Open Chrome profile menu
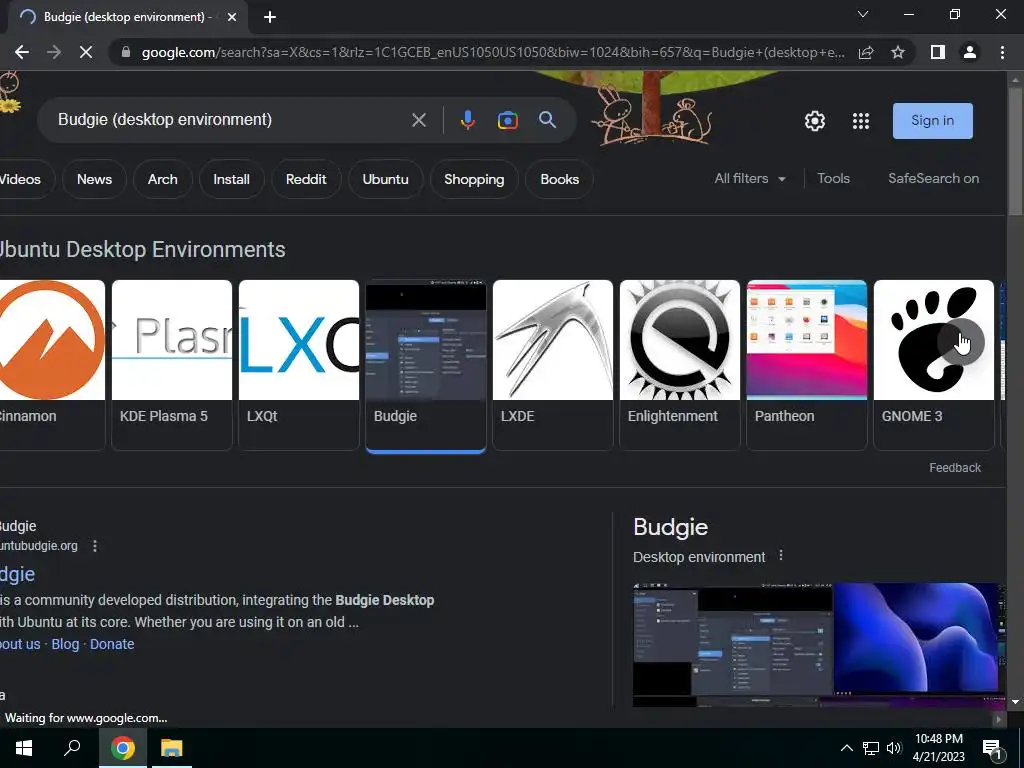The width and height of the screenshot is (1024, 768). [970, 52]
